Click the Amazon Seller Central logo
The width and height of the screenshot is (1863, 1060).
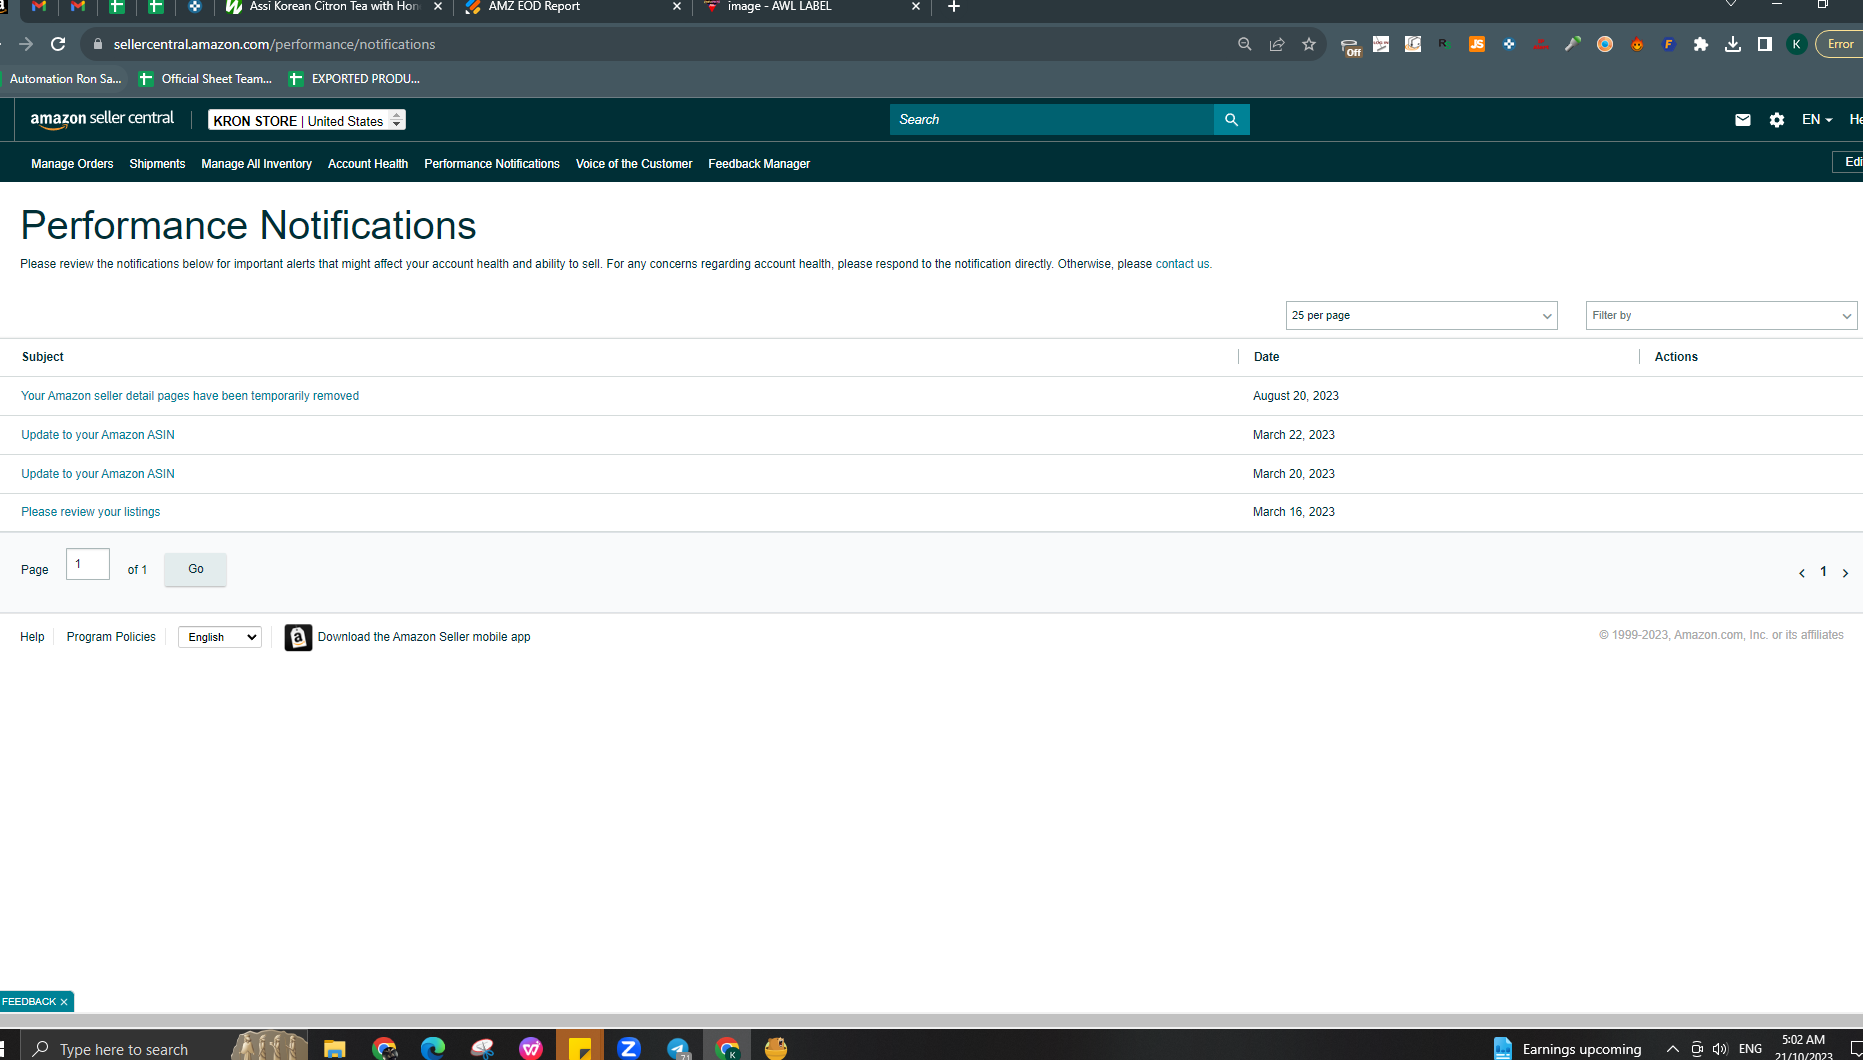point(102,119)
